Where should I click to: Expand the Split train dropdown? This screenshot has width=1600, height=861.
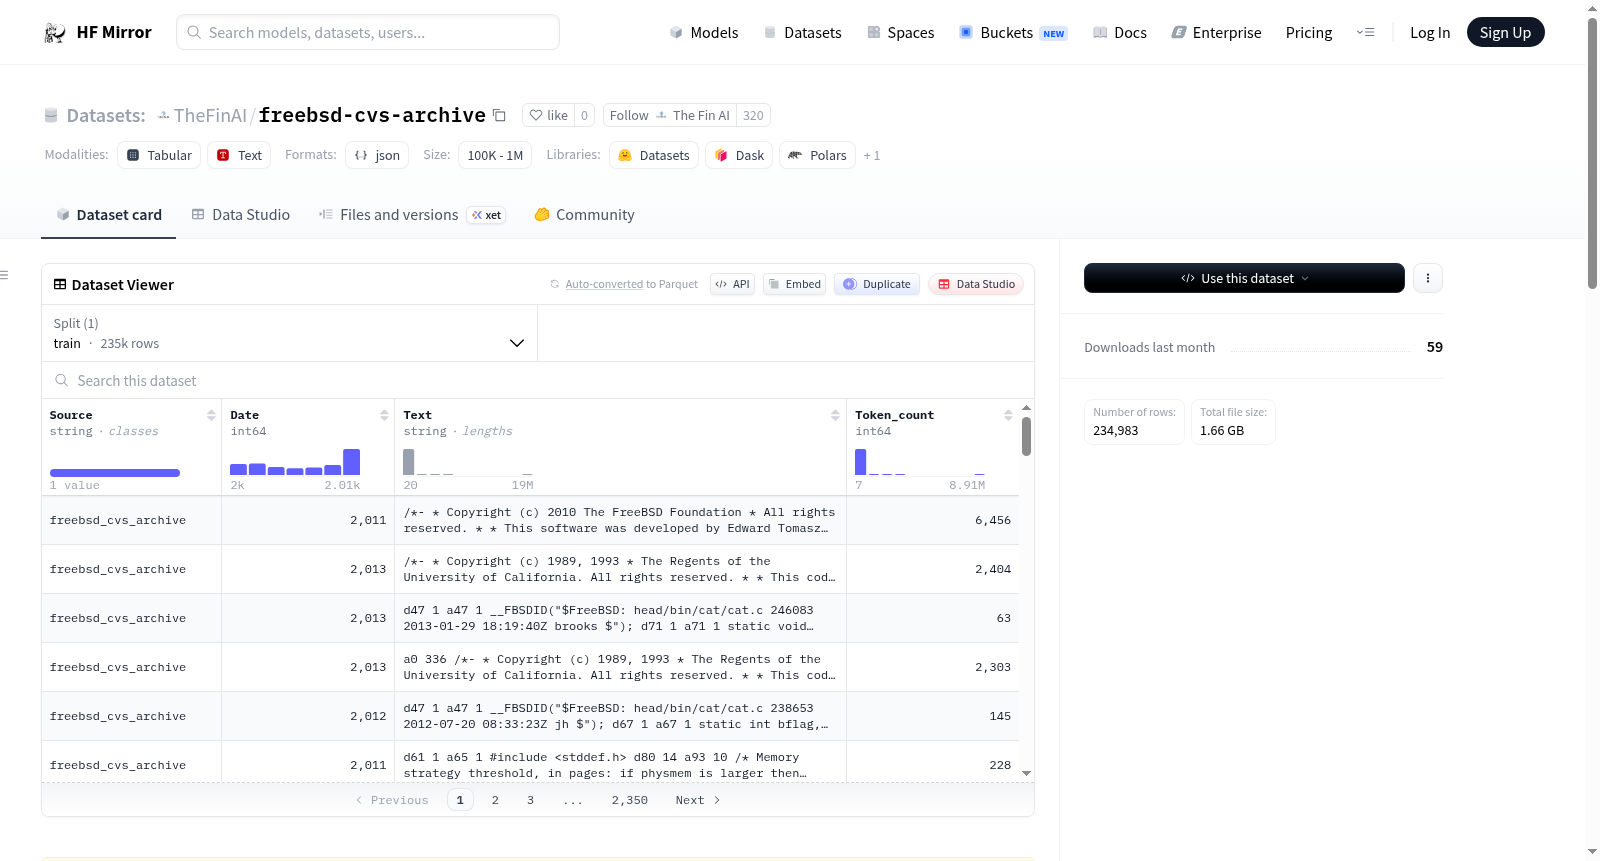(x=289, y=333)
